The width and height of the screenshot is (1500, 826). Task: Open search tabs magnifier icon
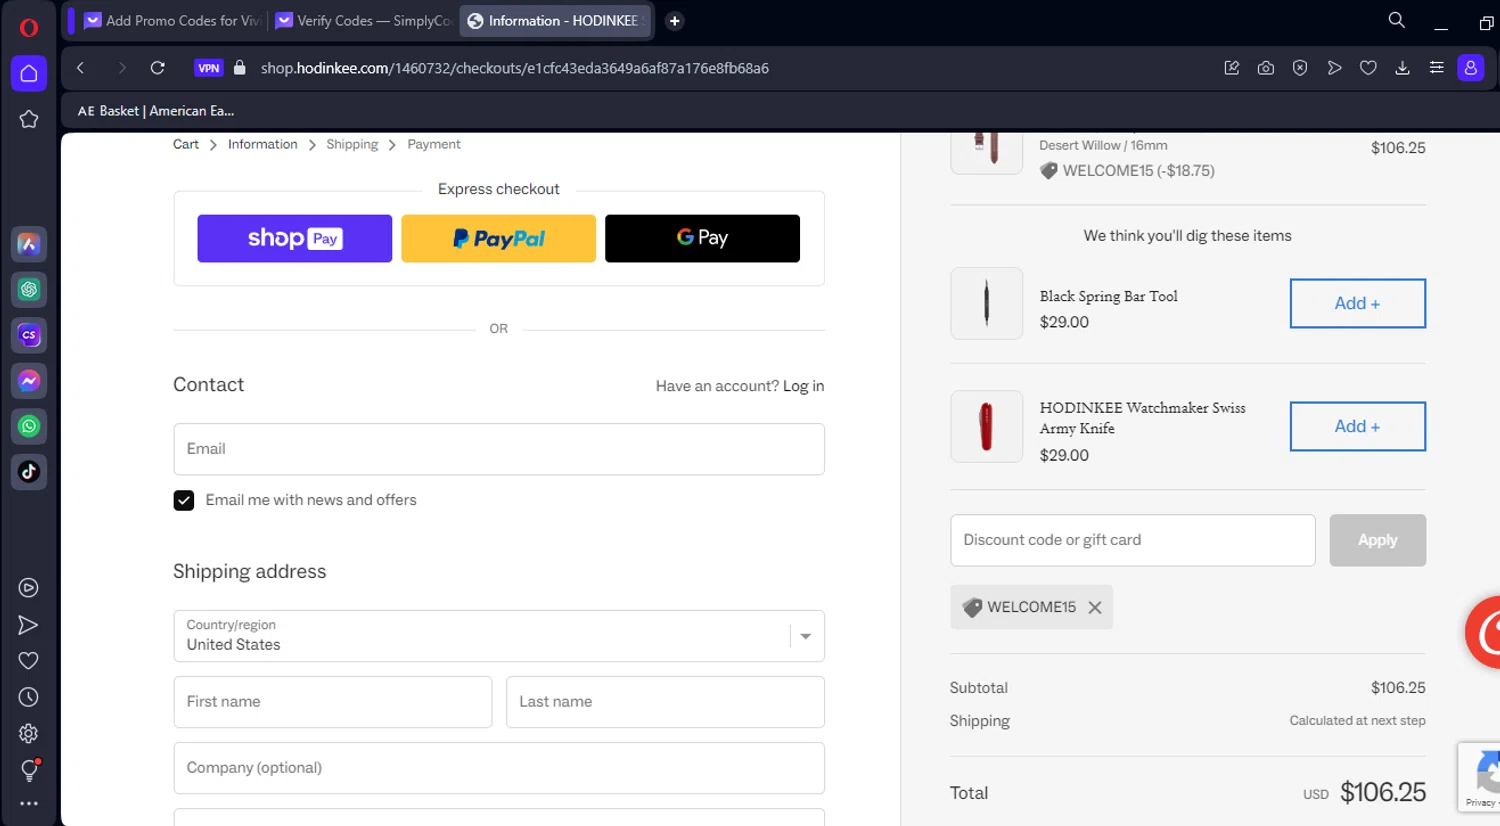1397,20
